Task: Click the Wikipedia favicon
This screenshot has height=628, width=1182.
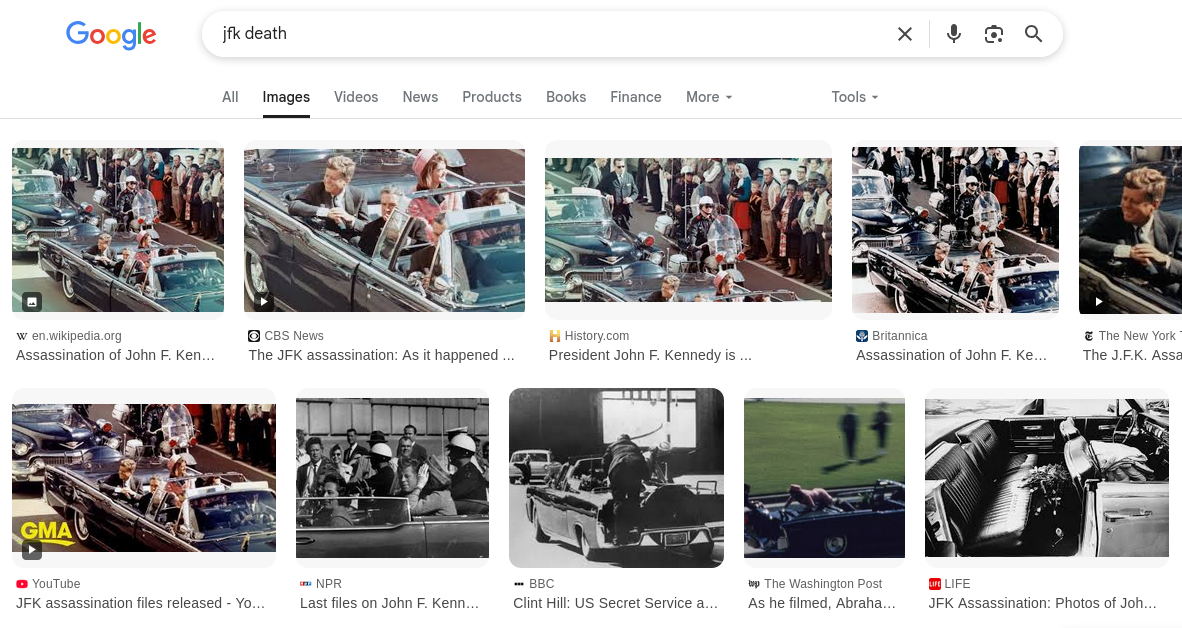Action: [x=22, y=336]
